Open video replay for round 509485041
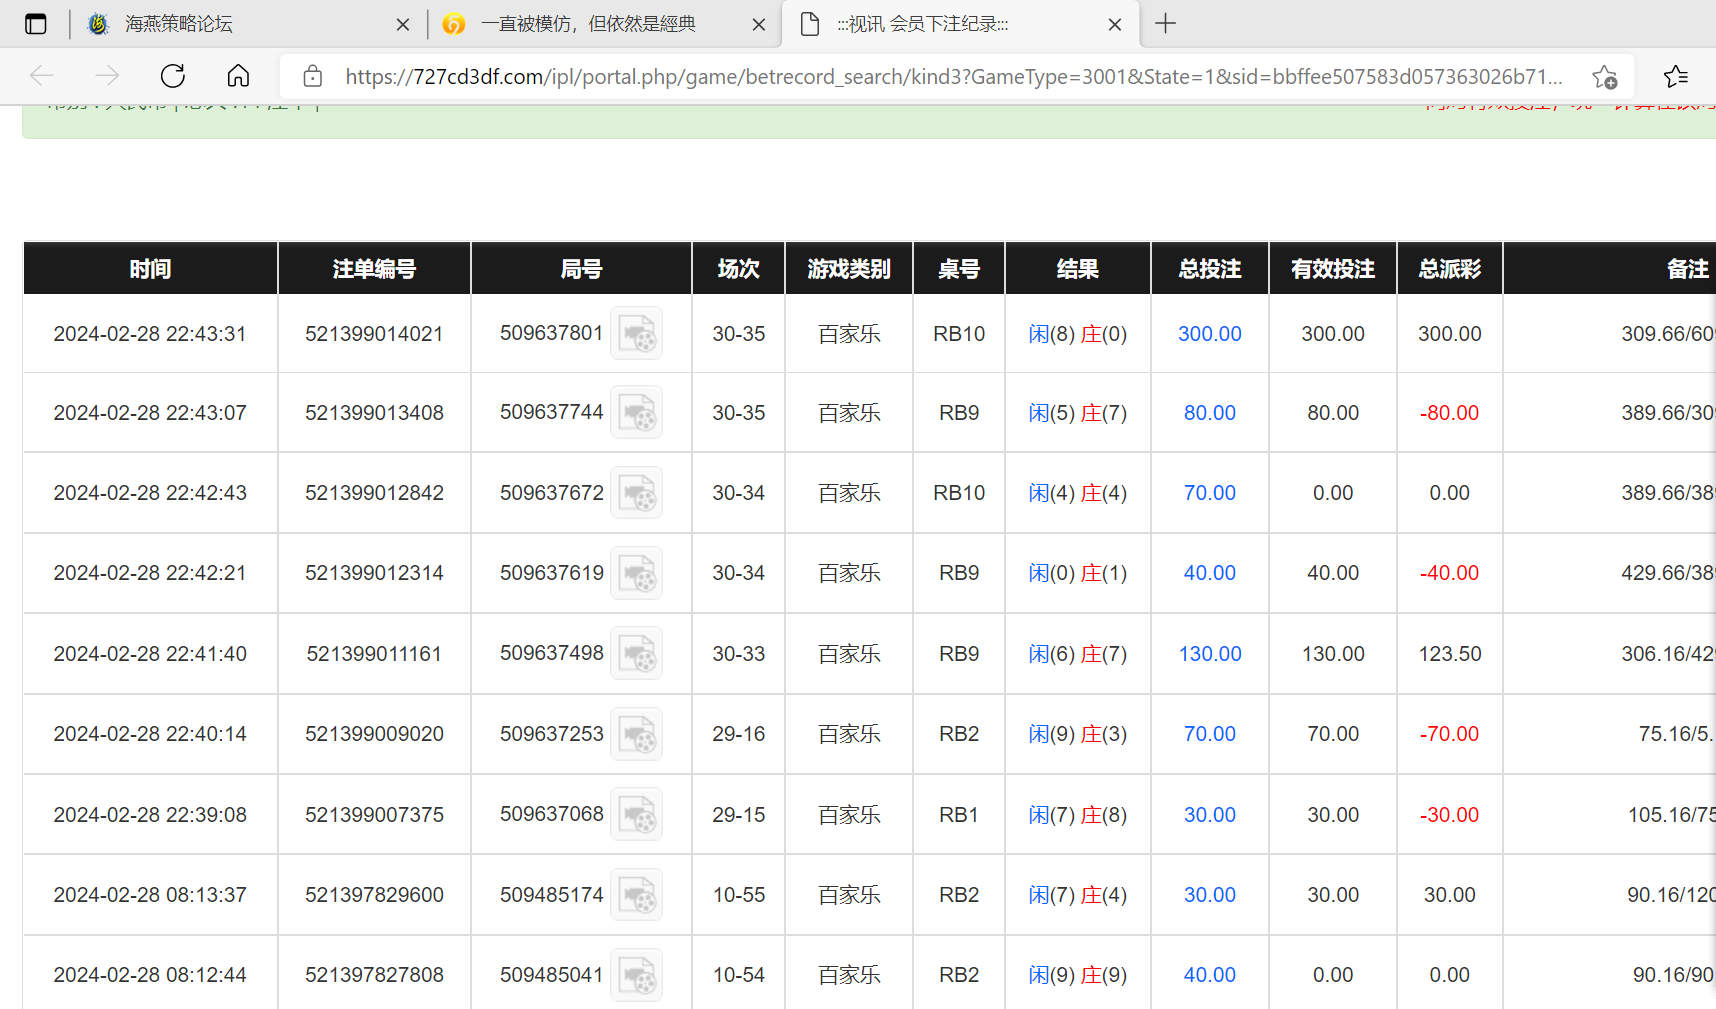The image size is (1716, 1009). pyautogui.click(x=637, y=975)
